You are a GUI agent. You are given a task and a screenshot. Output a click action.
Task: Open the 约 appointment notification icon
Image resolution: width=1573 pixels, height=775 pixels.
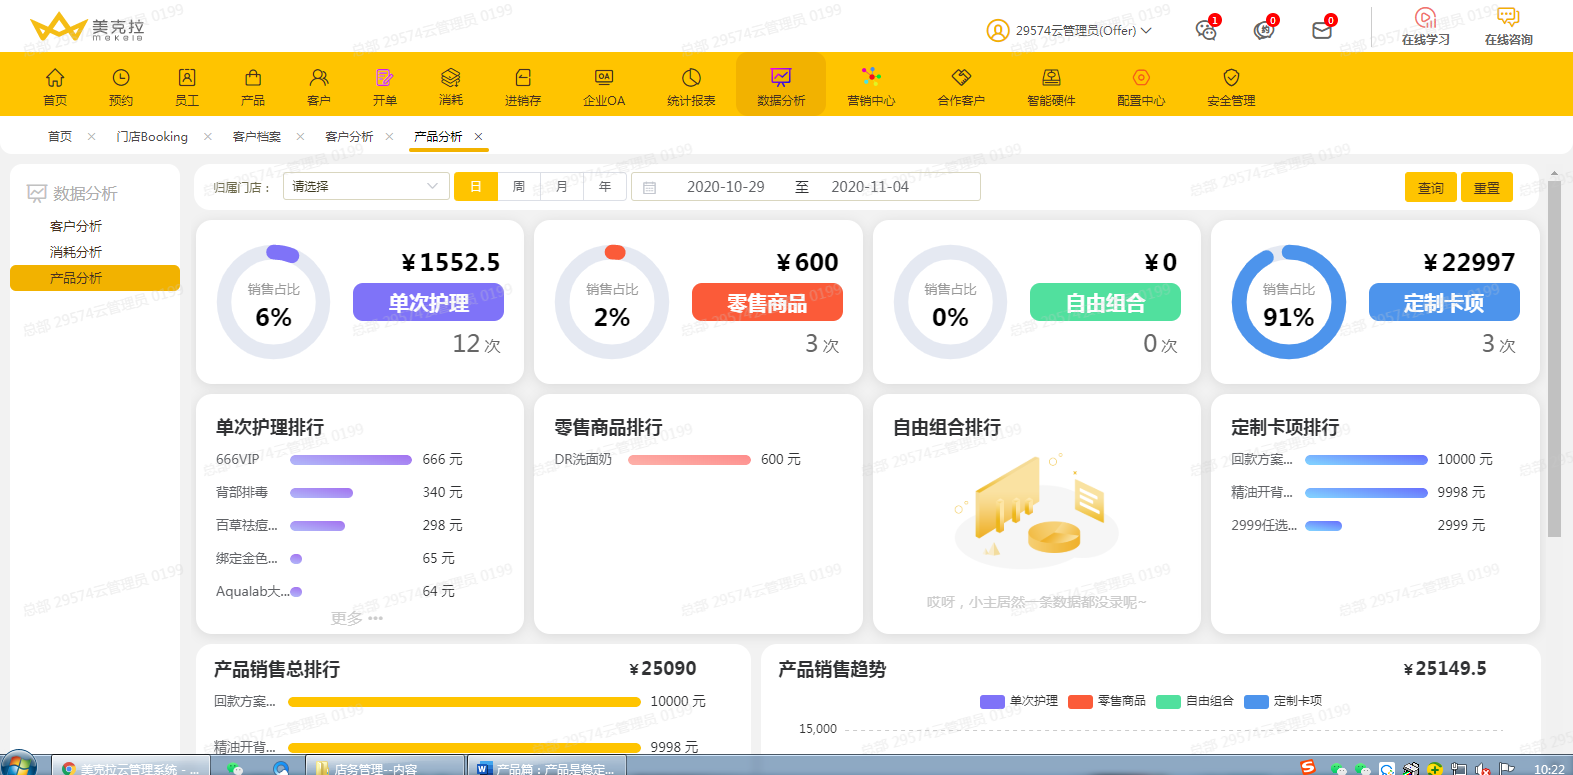coord(1264,30)
